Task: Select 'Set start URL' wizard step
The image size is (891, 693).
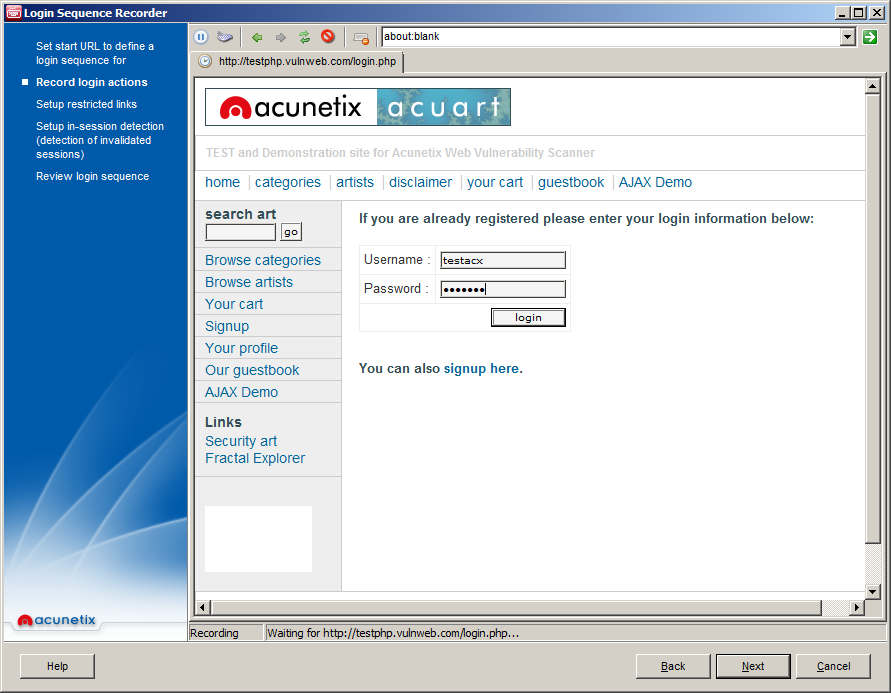Action: click(95, 53)
